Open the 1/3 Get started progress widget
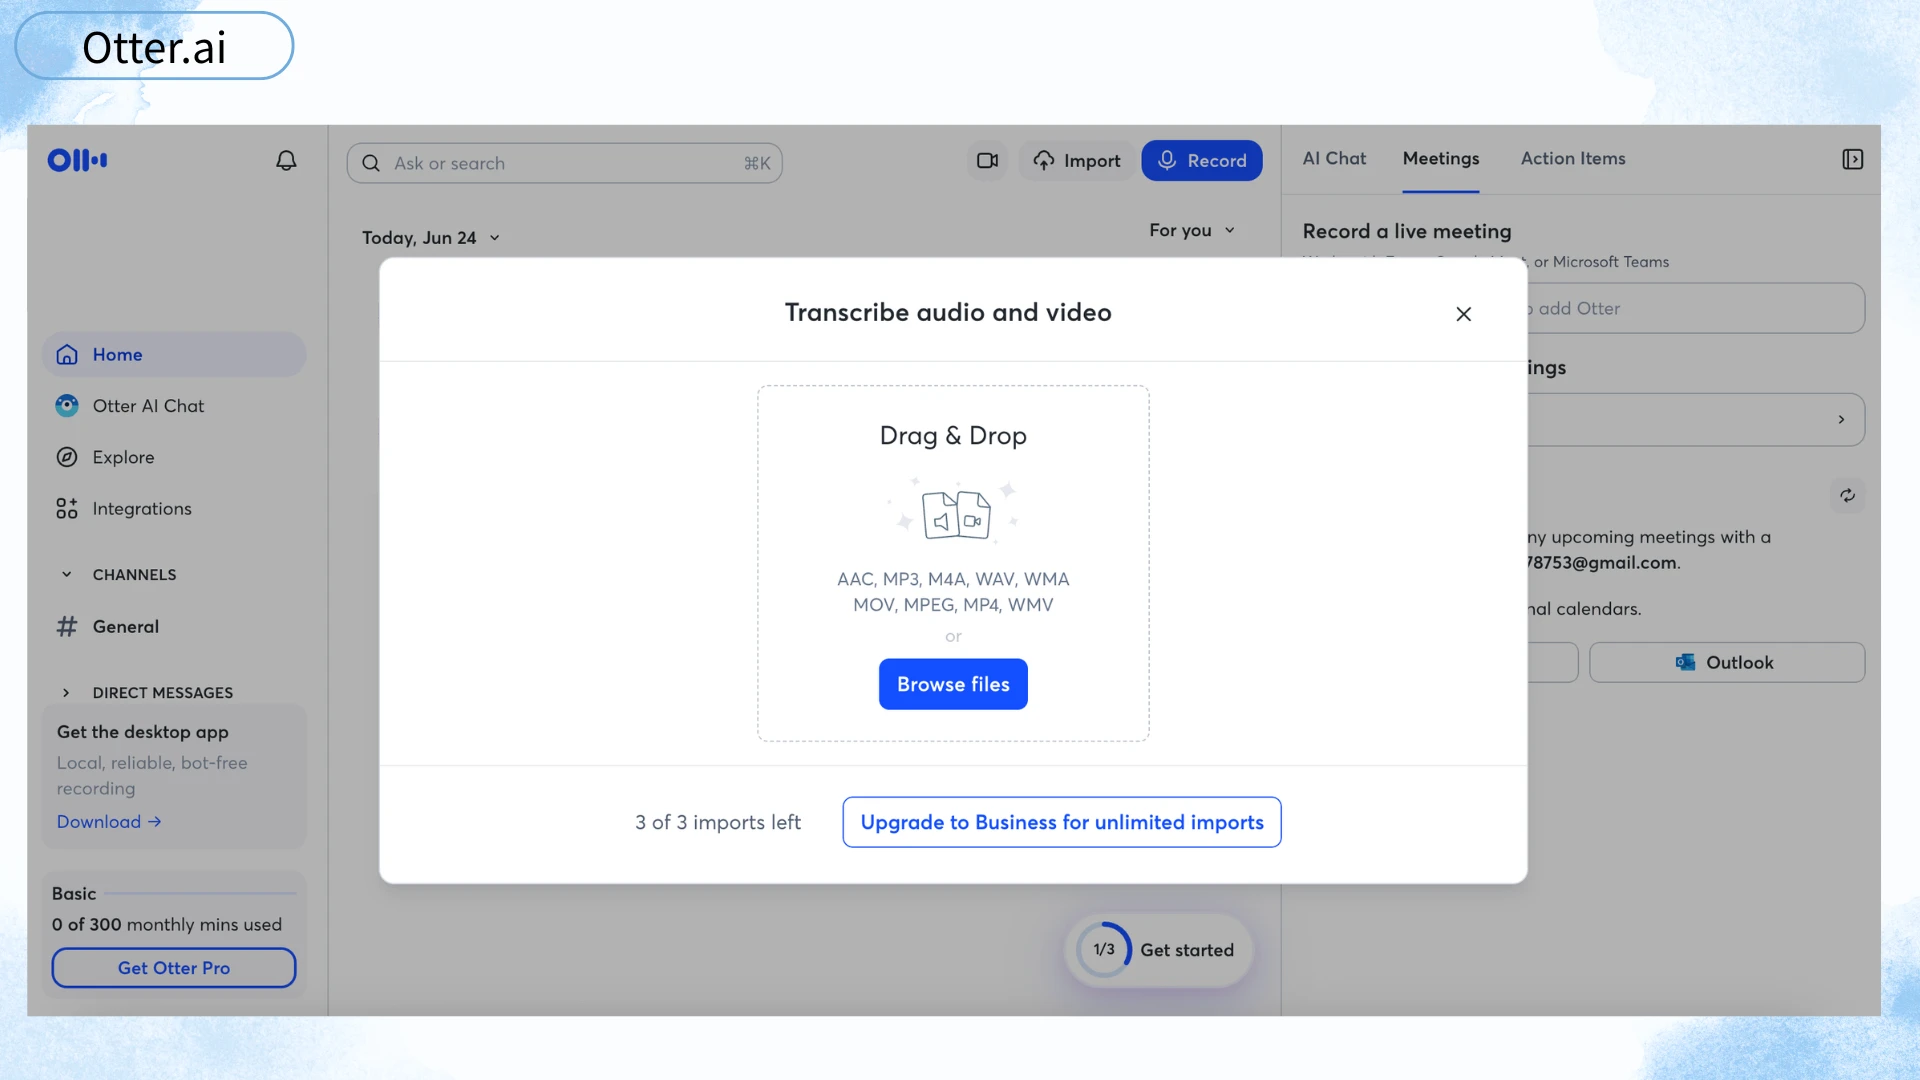The height and width of the screenshot is (1080, 1920). click(x=1157, y=950)
